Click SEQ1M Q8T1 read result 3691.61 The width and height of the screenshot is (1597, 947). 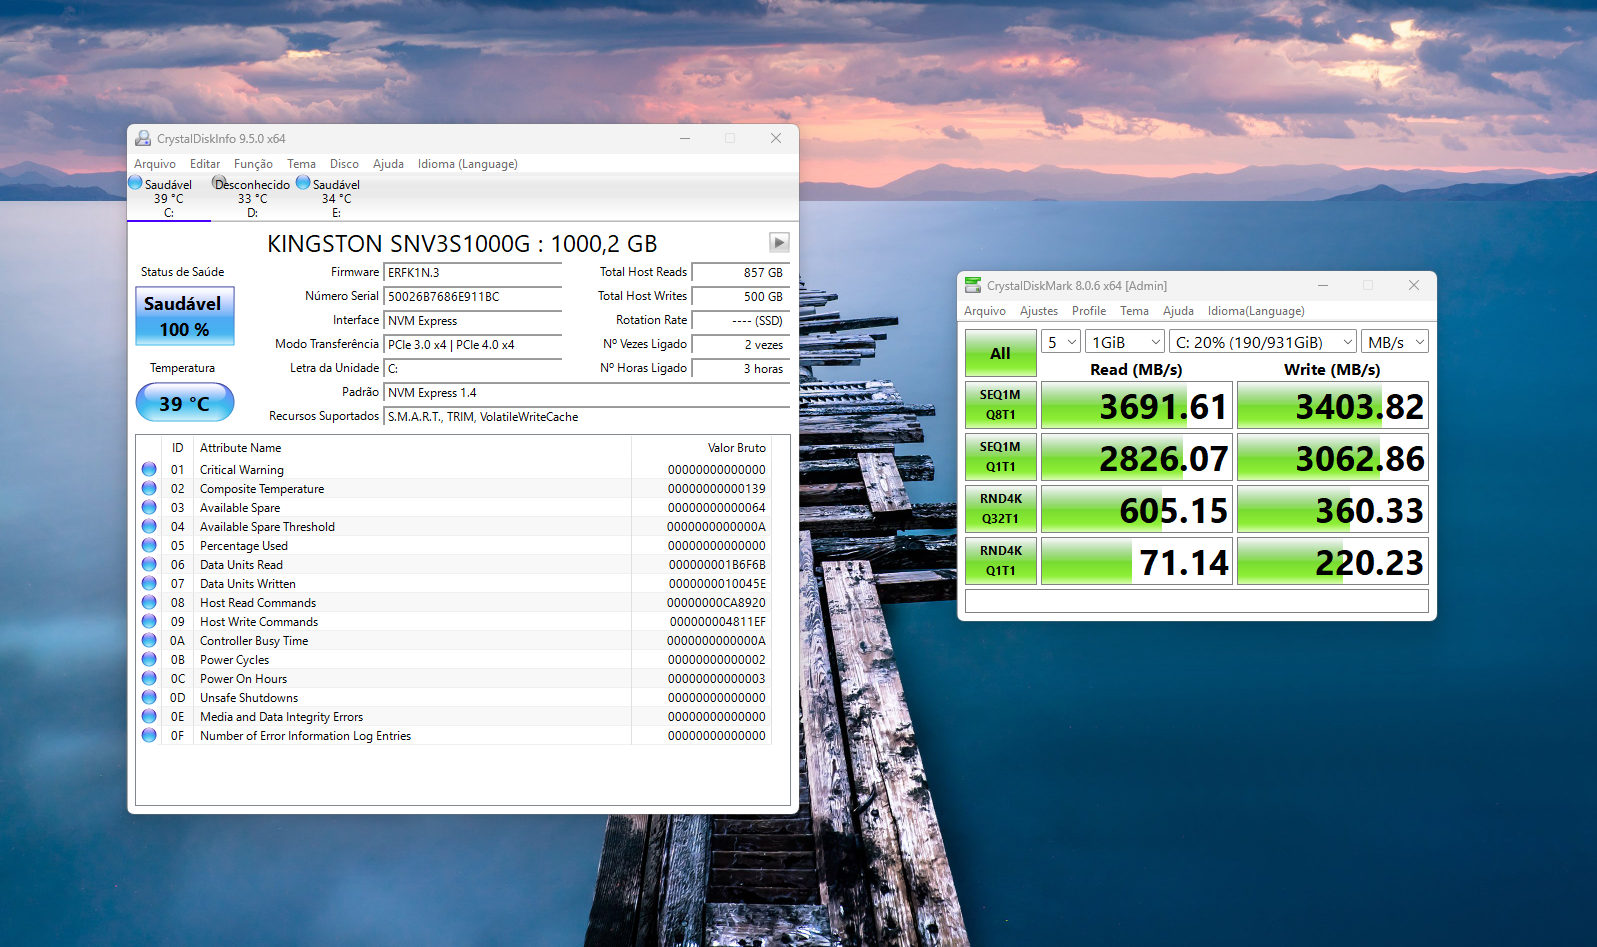pos(1137,406)
